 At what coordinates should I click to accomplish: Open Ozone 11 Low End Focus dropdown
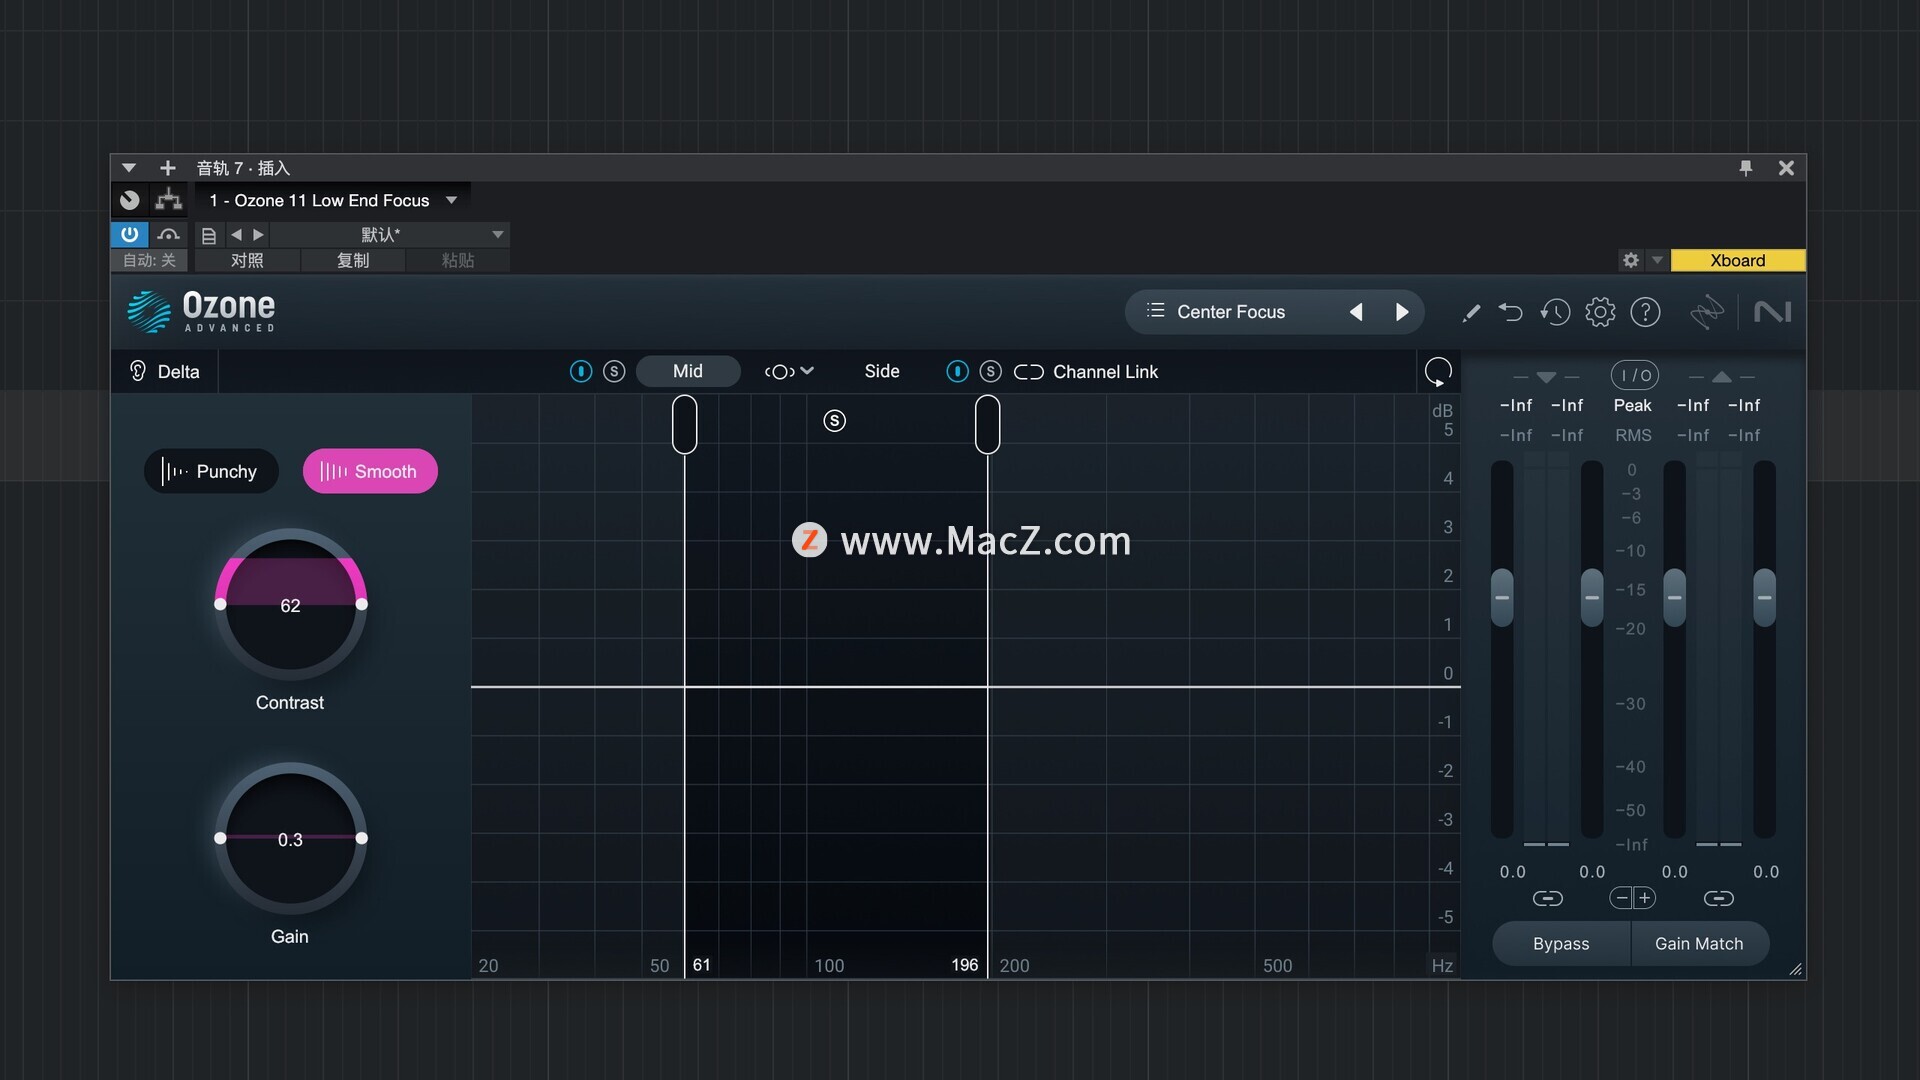[x=333, y=200]
